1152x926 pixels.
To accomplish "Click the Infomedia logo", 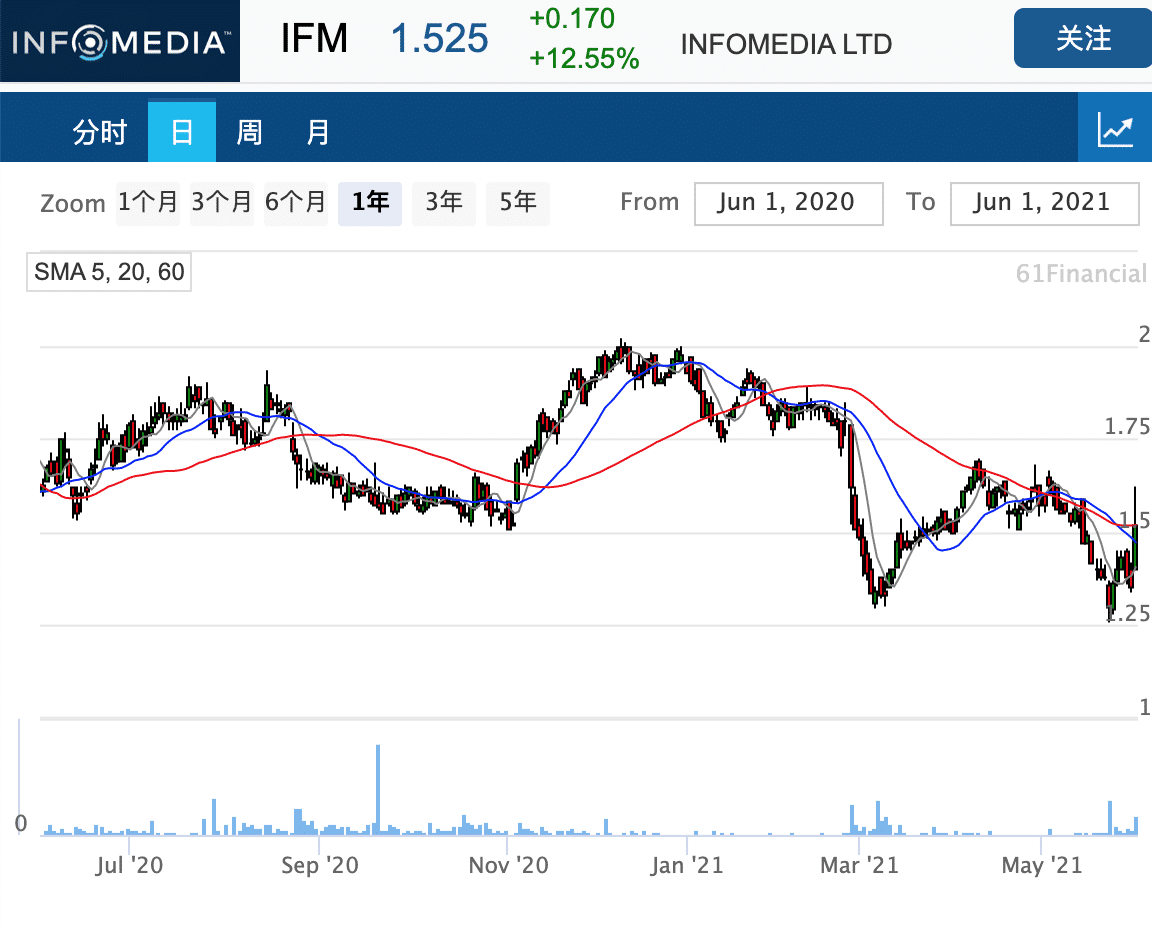I will coord(120,41).
